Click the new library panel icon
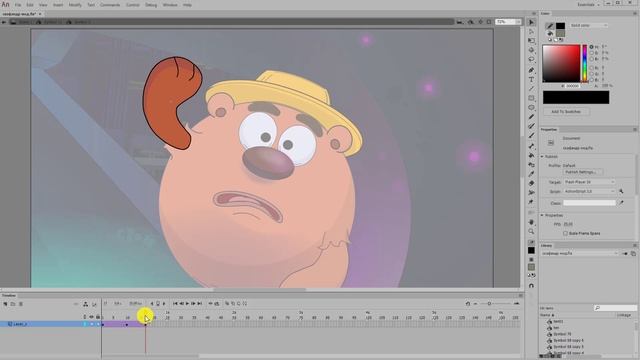Image resolution: width=640 pixels, height=360 pixels. coord(633,253)
